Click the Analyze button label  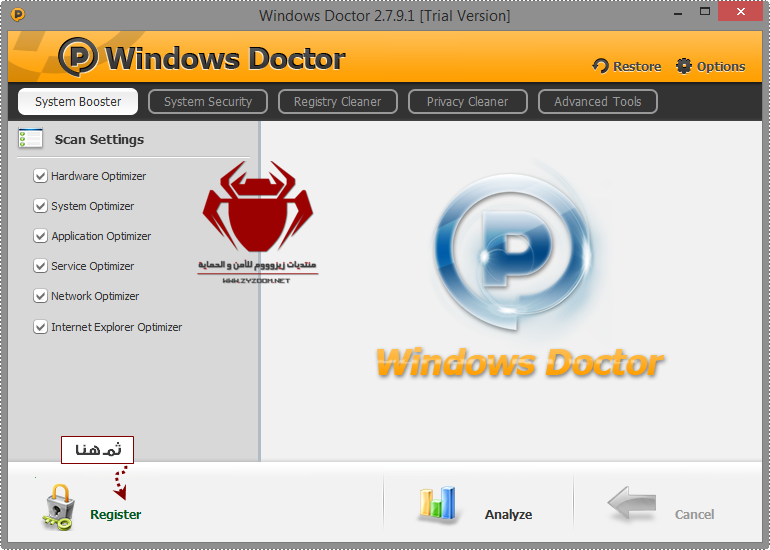point(508,514)
